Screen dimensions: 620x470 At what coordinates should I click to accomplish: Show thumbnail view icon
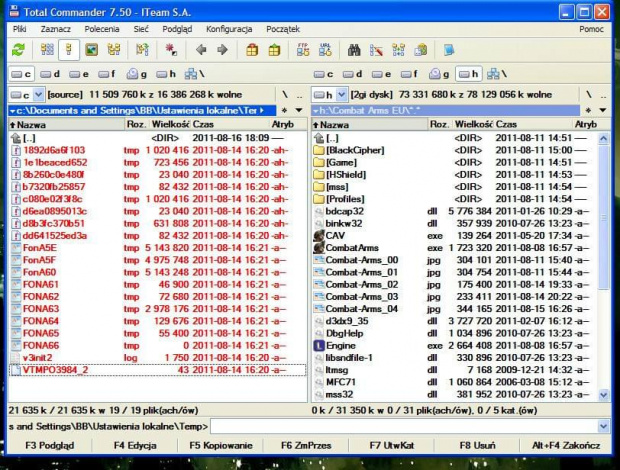(x=91, y=50)
